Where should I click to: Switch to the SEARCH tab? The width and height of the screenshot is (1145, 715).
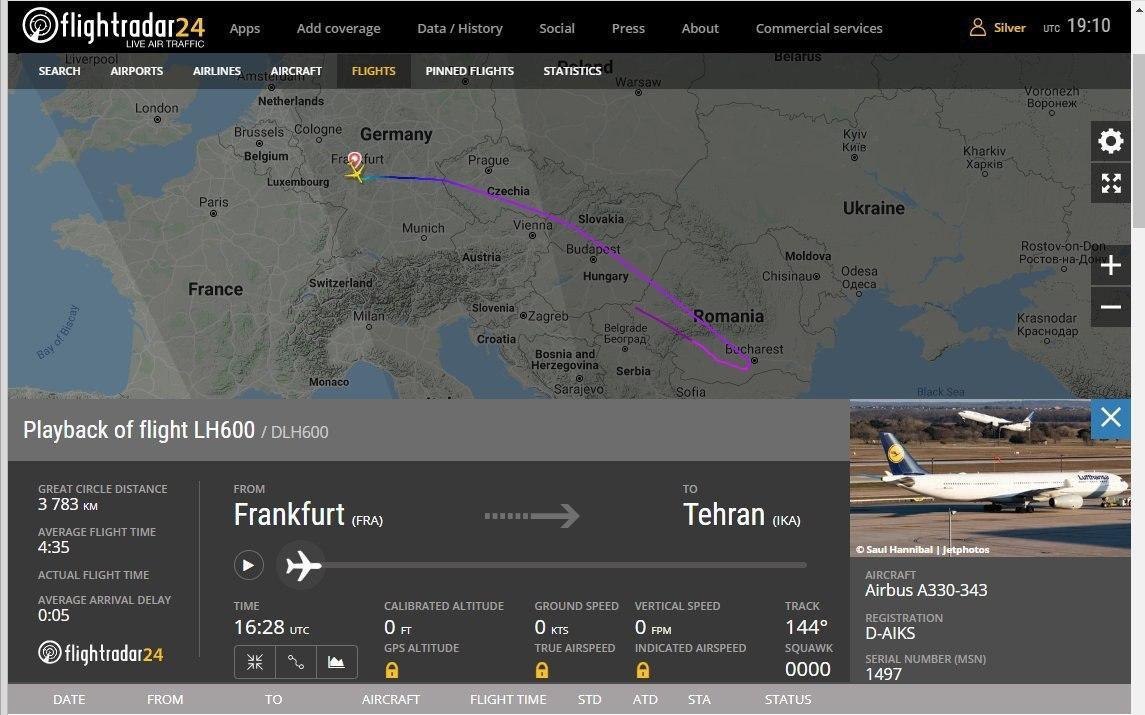(x=59, y=71)
